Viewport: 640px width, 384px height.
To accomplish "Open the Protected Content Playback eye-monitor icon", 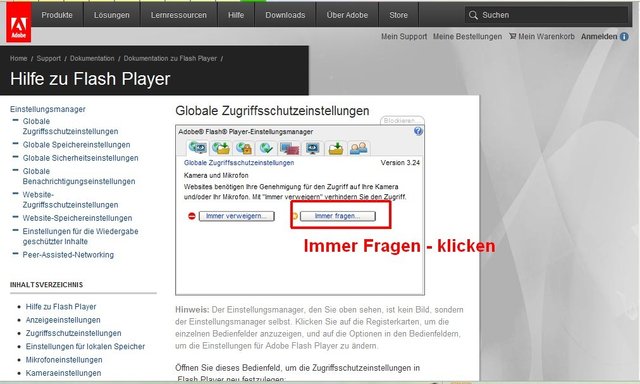I will click(313, 148).
